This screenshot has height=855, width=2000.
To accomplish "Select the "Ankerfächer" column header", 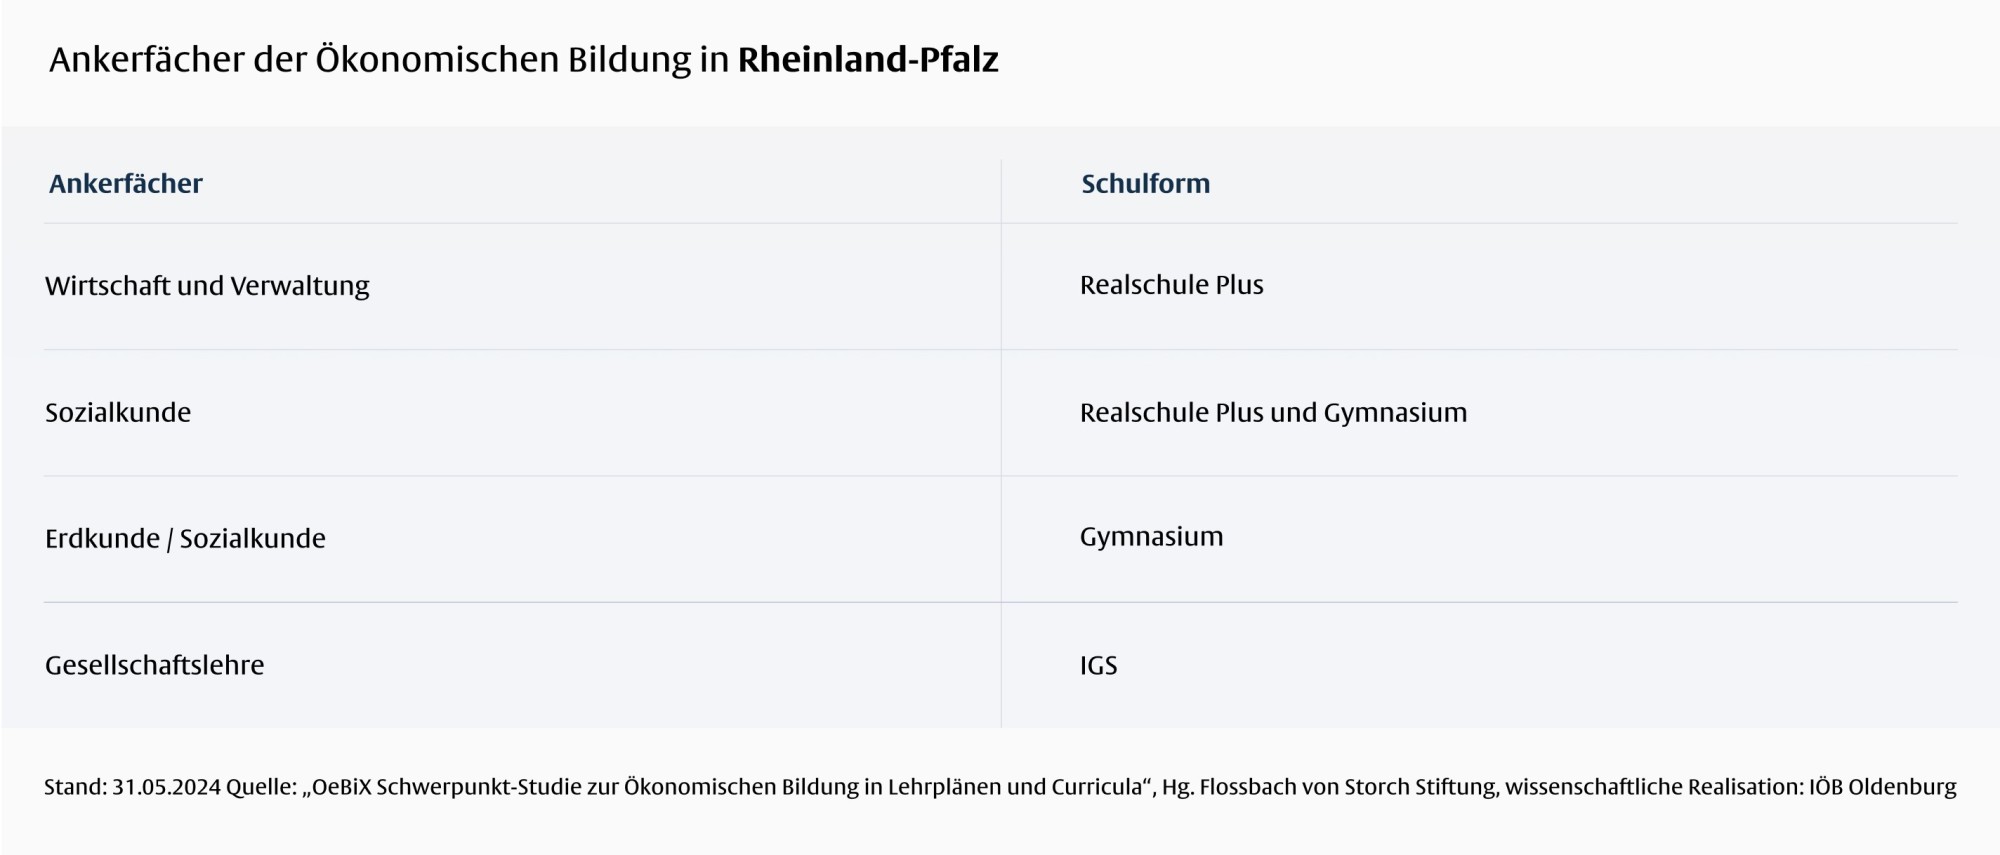I will (x=126, y=184).
